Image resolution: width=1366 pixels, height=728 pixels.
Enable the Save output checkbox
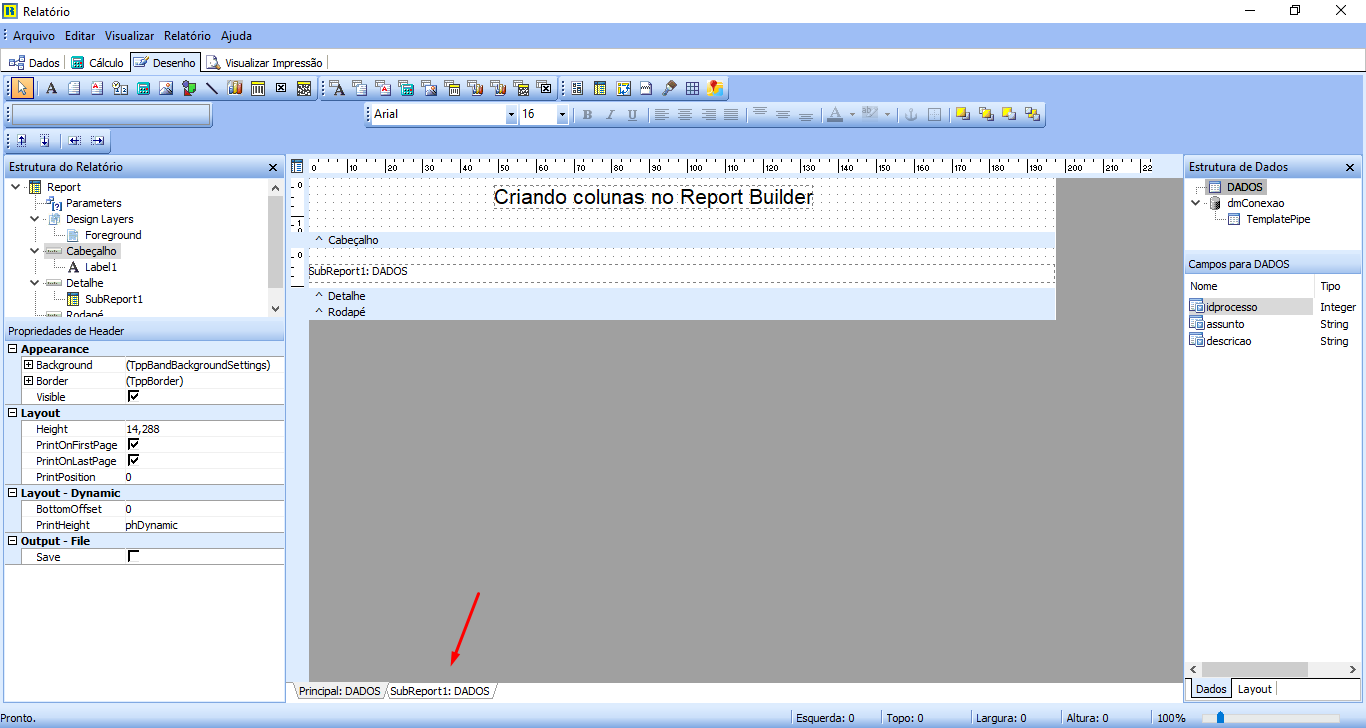tap(133, 557)
